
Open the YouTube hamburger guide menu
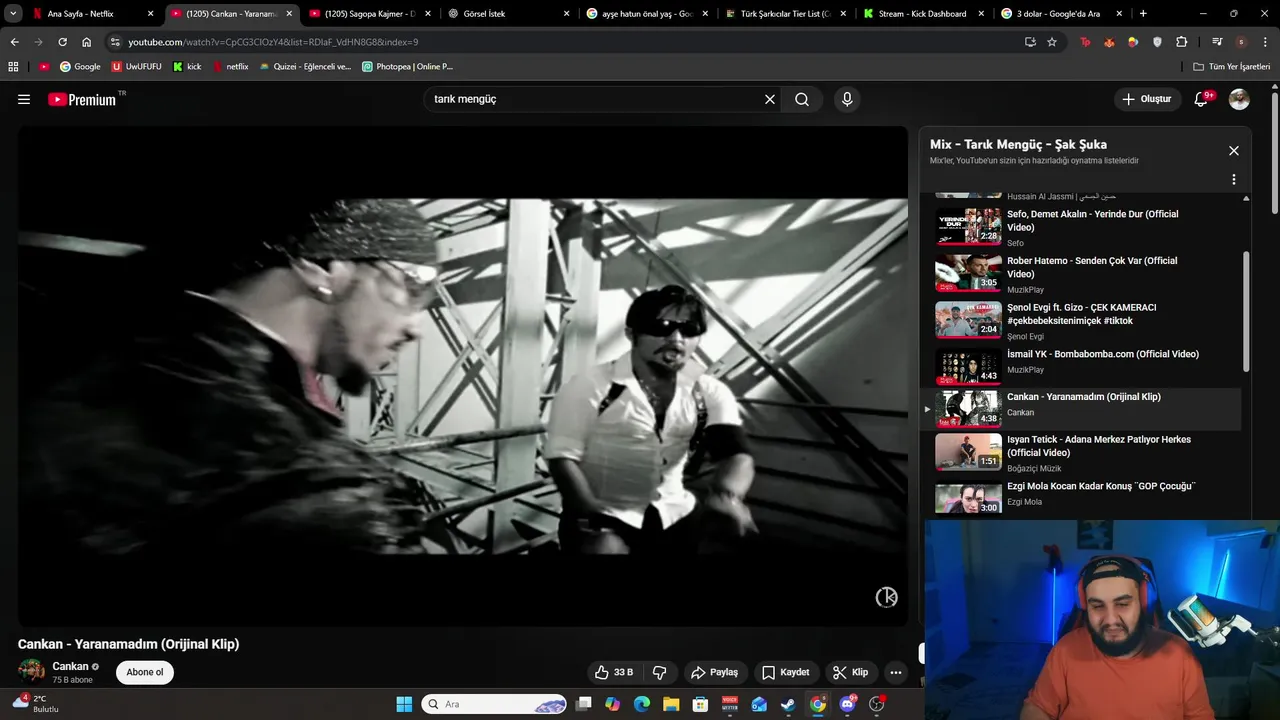click(x=24, y=99)
